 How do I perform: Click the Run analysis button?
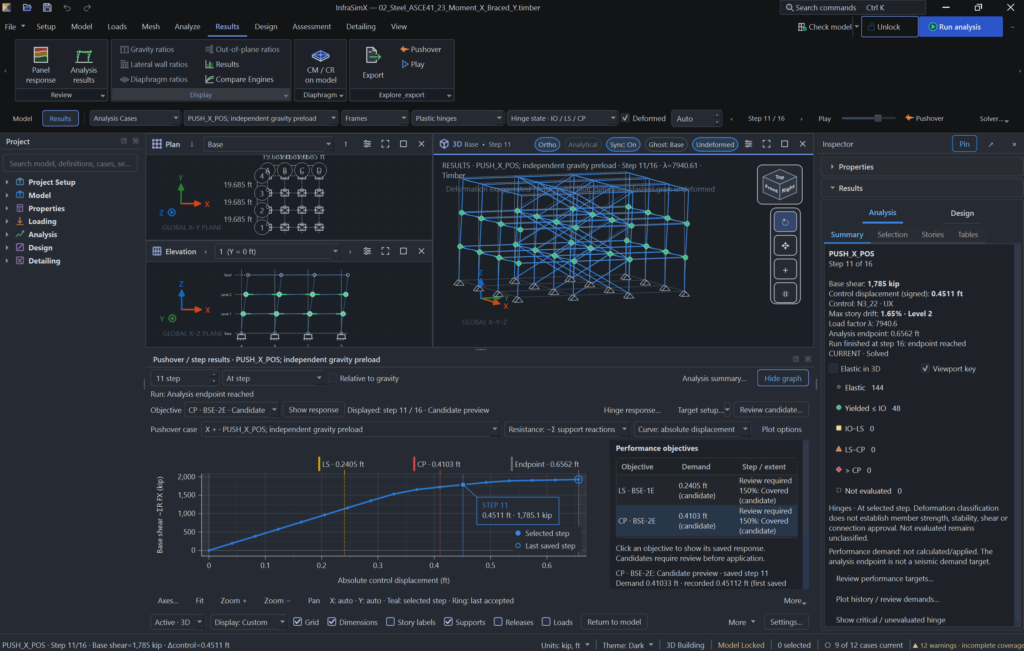(960, 27)
